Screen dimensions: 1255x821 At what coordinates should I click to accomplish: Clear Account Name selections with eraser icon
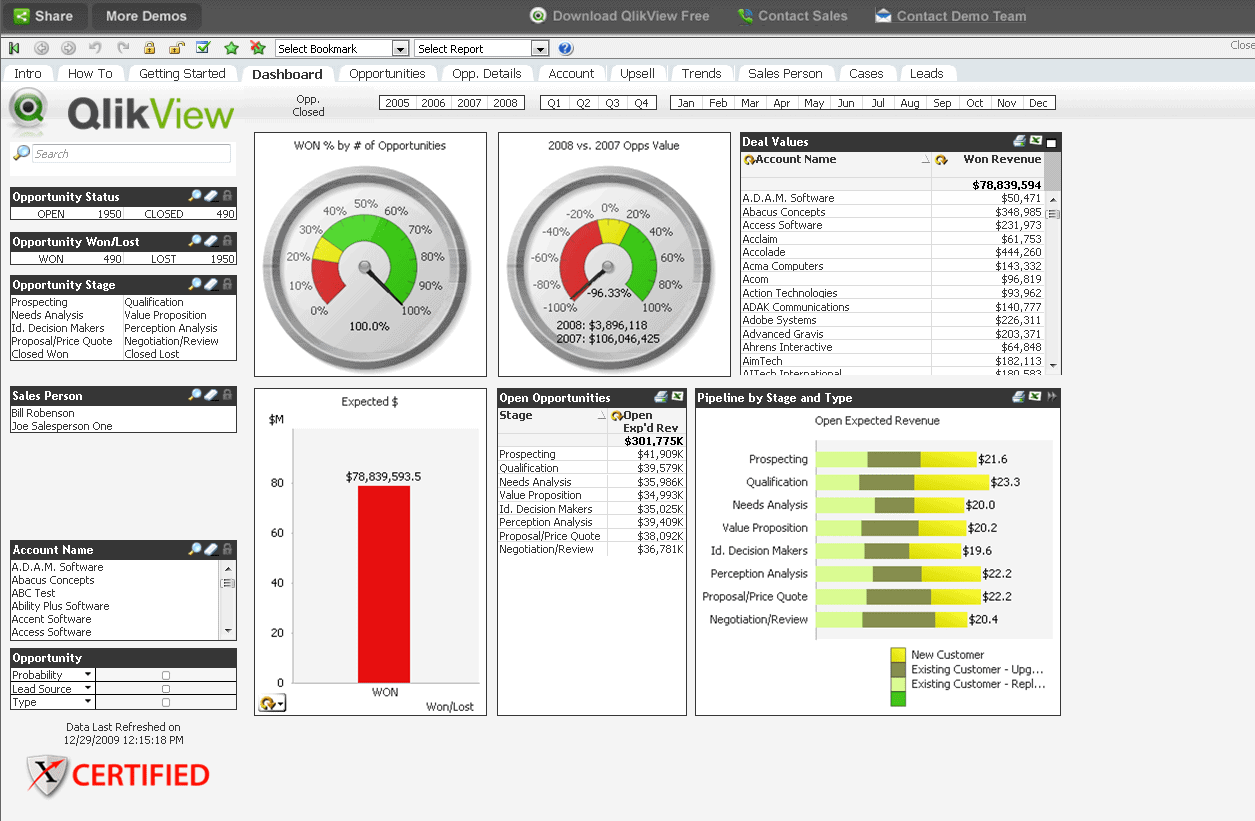coord(211,550)
